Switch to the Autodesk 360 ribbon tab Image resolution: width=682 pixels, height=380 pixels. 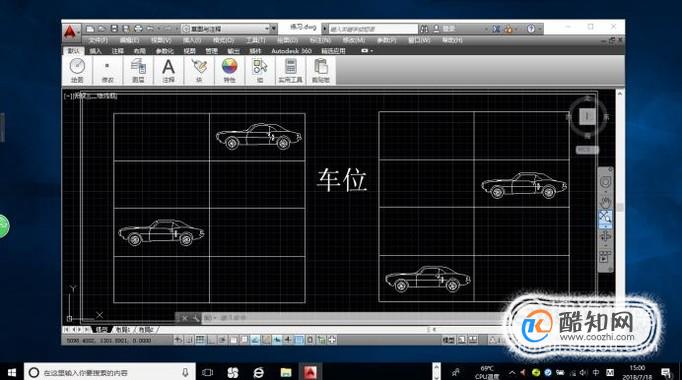pos(291,51)
